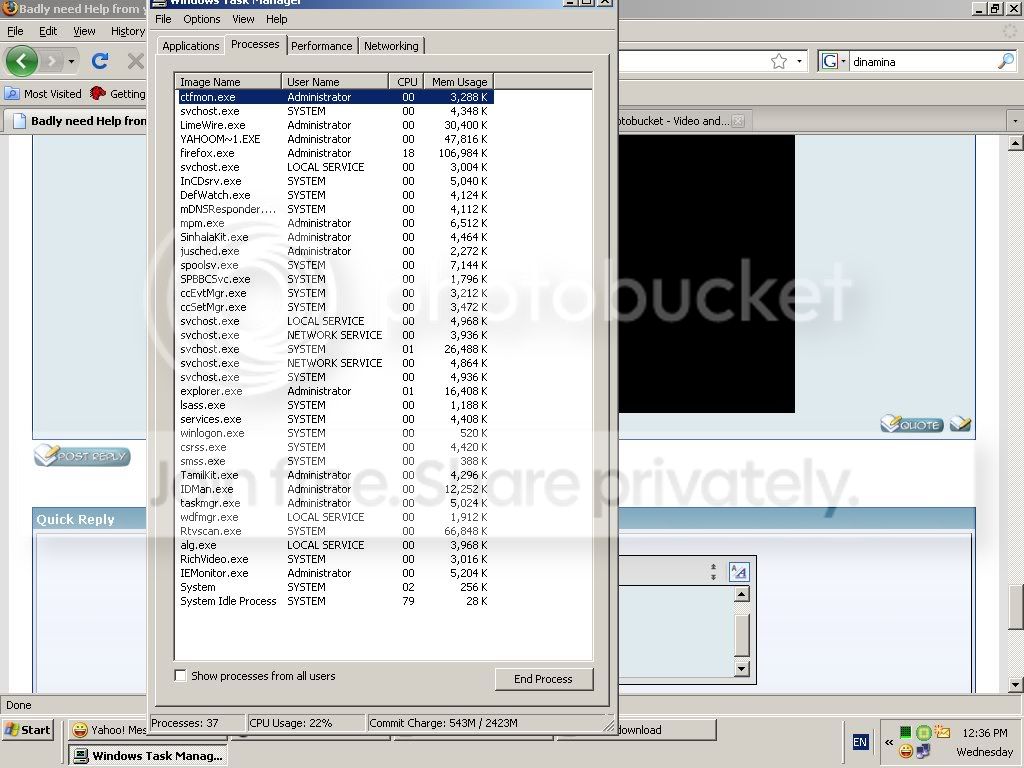Sort by User Name column header
Viewport: 1024px width, 768px height.
coord(335,82)
